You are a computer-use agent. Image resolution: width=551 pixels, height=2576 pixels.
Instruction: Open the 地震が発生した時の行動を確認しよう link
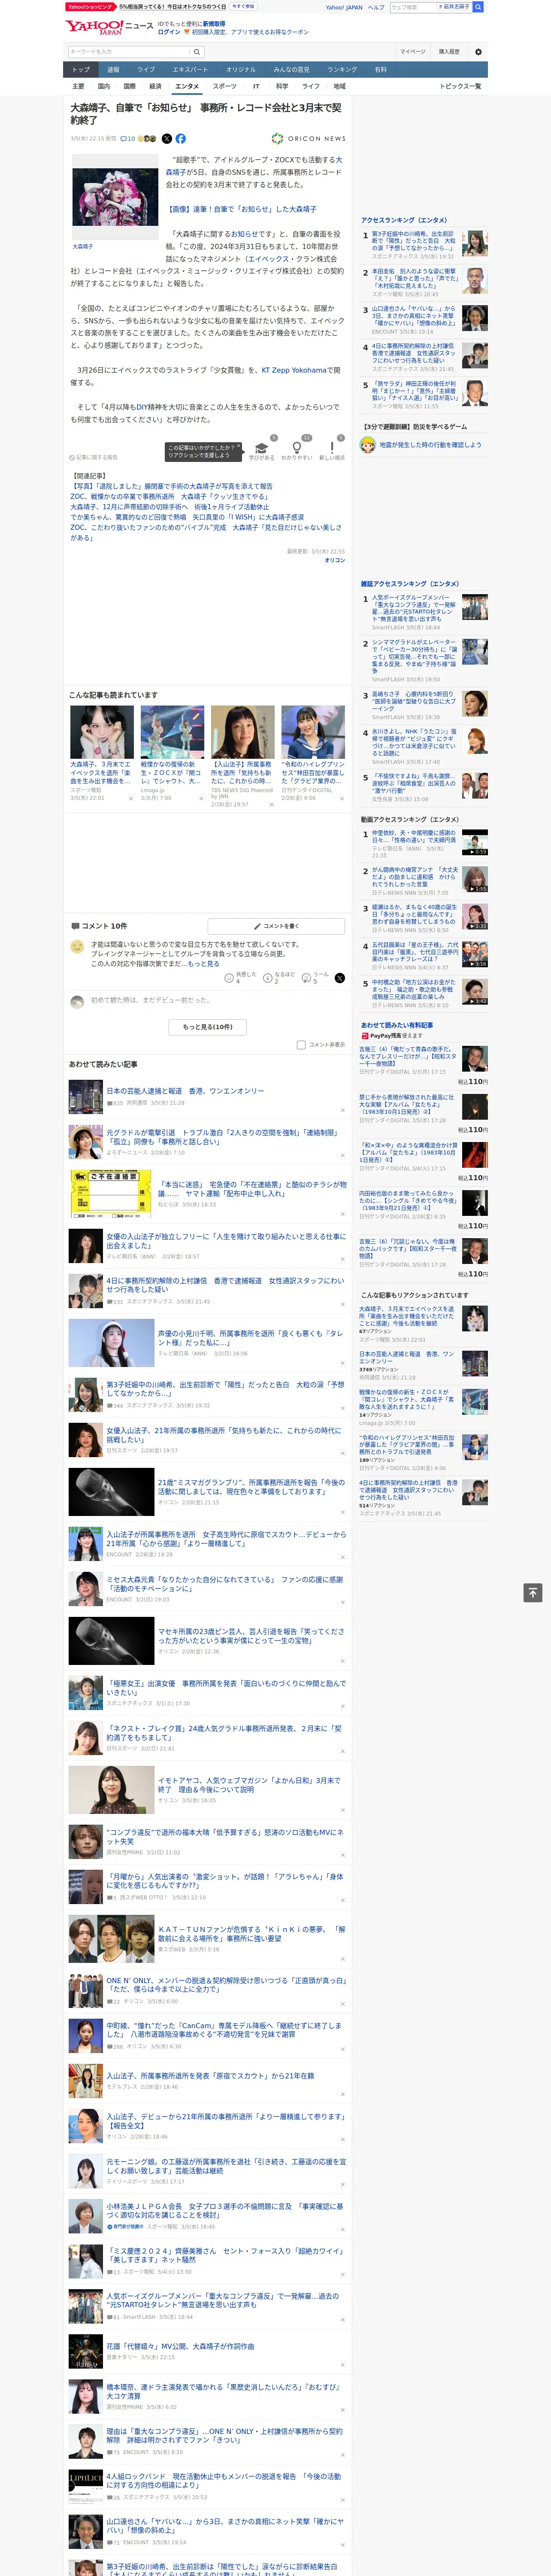[x=430, y=445]
